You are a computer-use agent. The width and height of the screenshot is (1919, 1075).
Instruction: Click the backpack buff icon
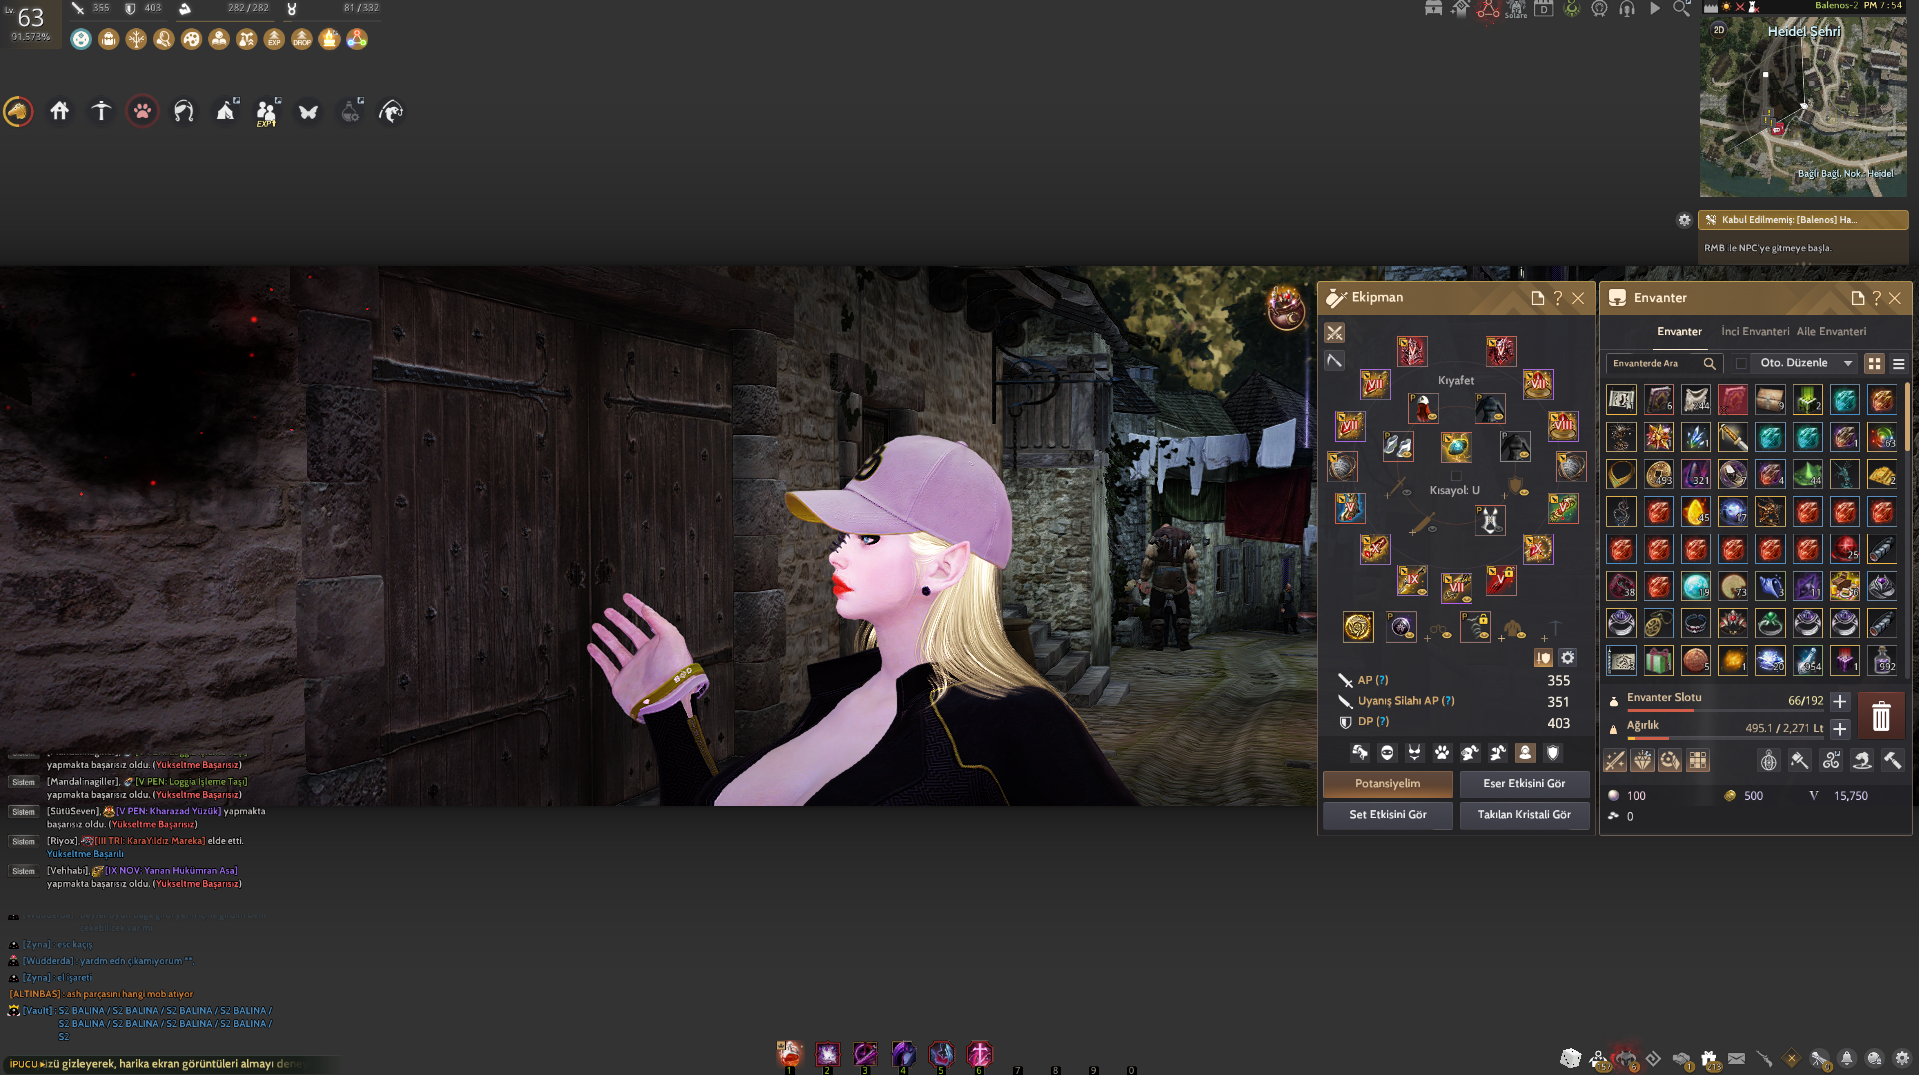[x=109, y=39]
